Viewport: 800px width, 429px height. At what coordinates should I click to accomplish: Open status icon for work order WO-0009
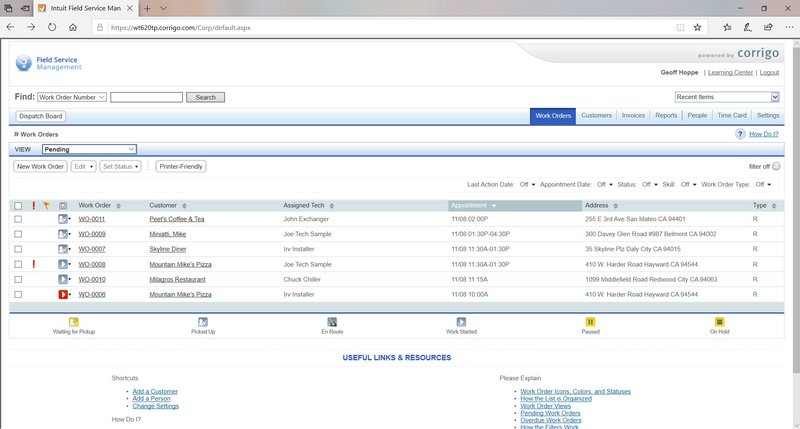63,234
